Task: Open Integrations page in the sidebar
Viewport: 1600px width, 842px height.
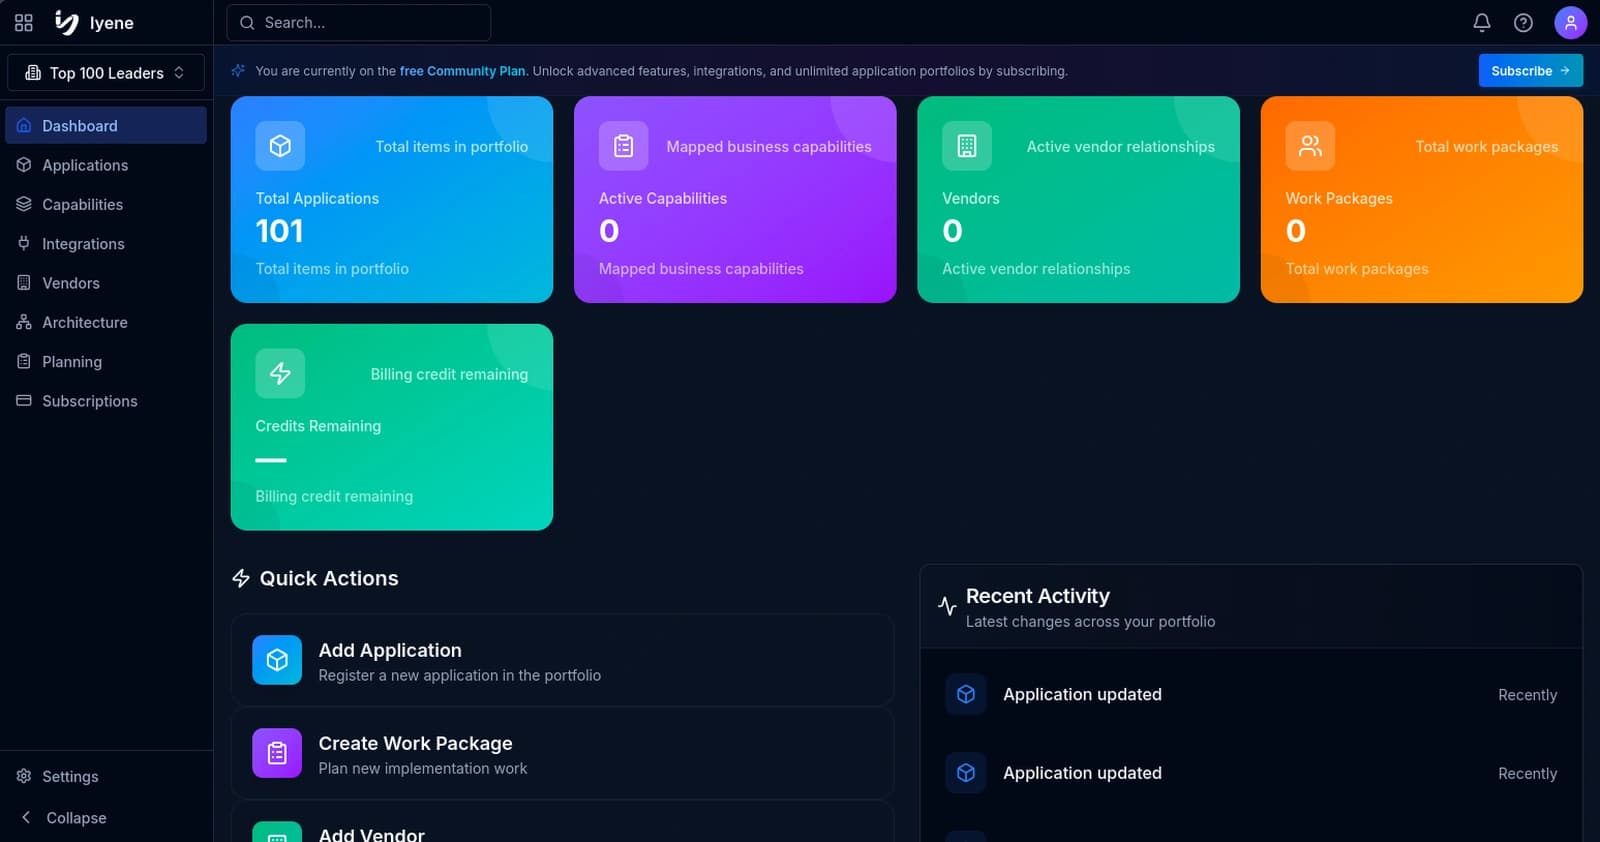Action: click(x=106, y=243)
